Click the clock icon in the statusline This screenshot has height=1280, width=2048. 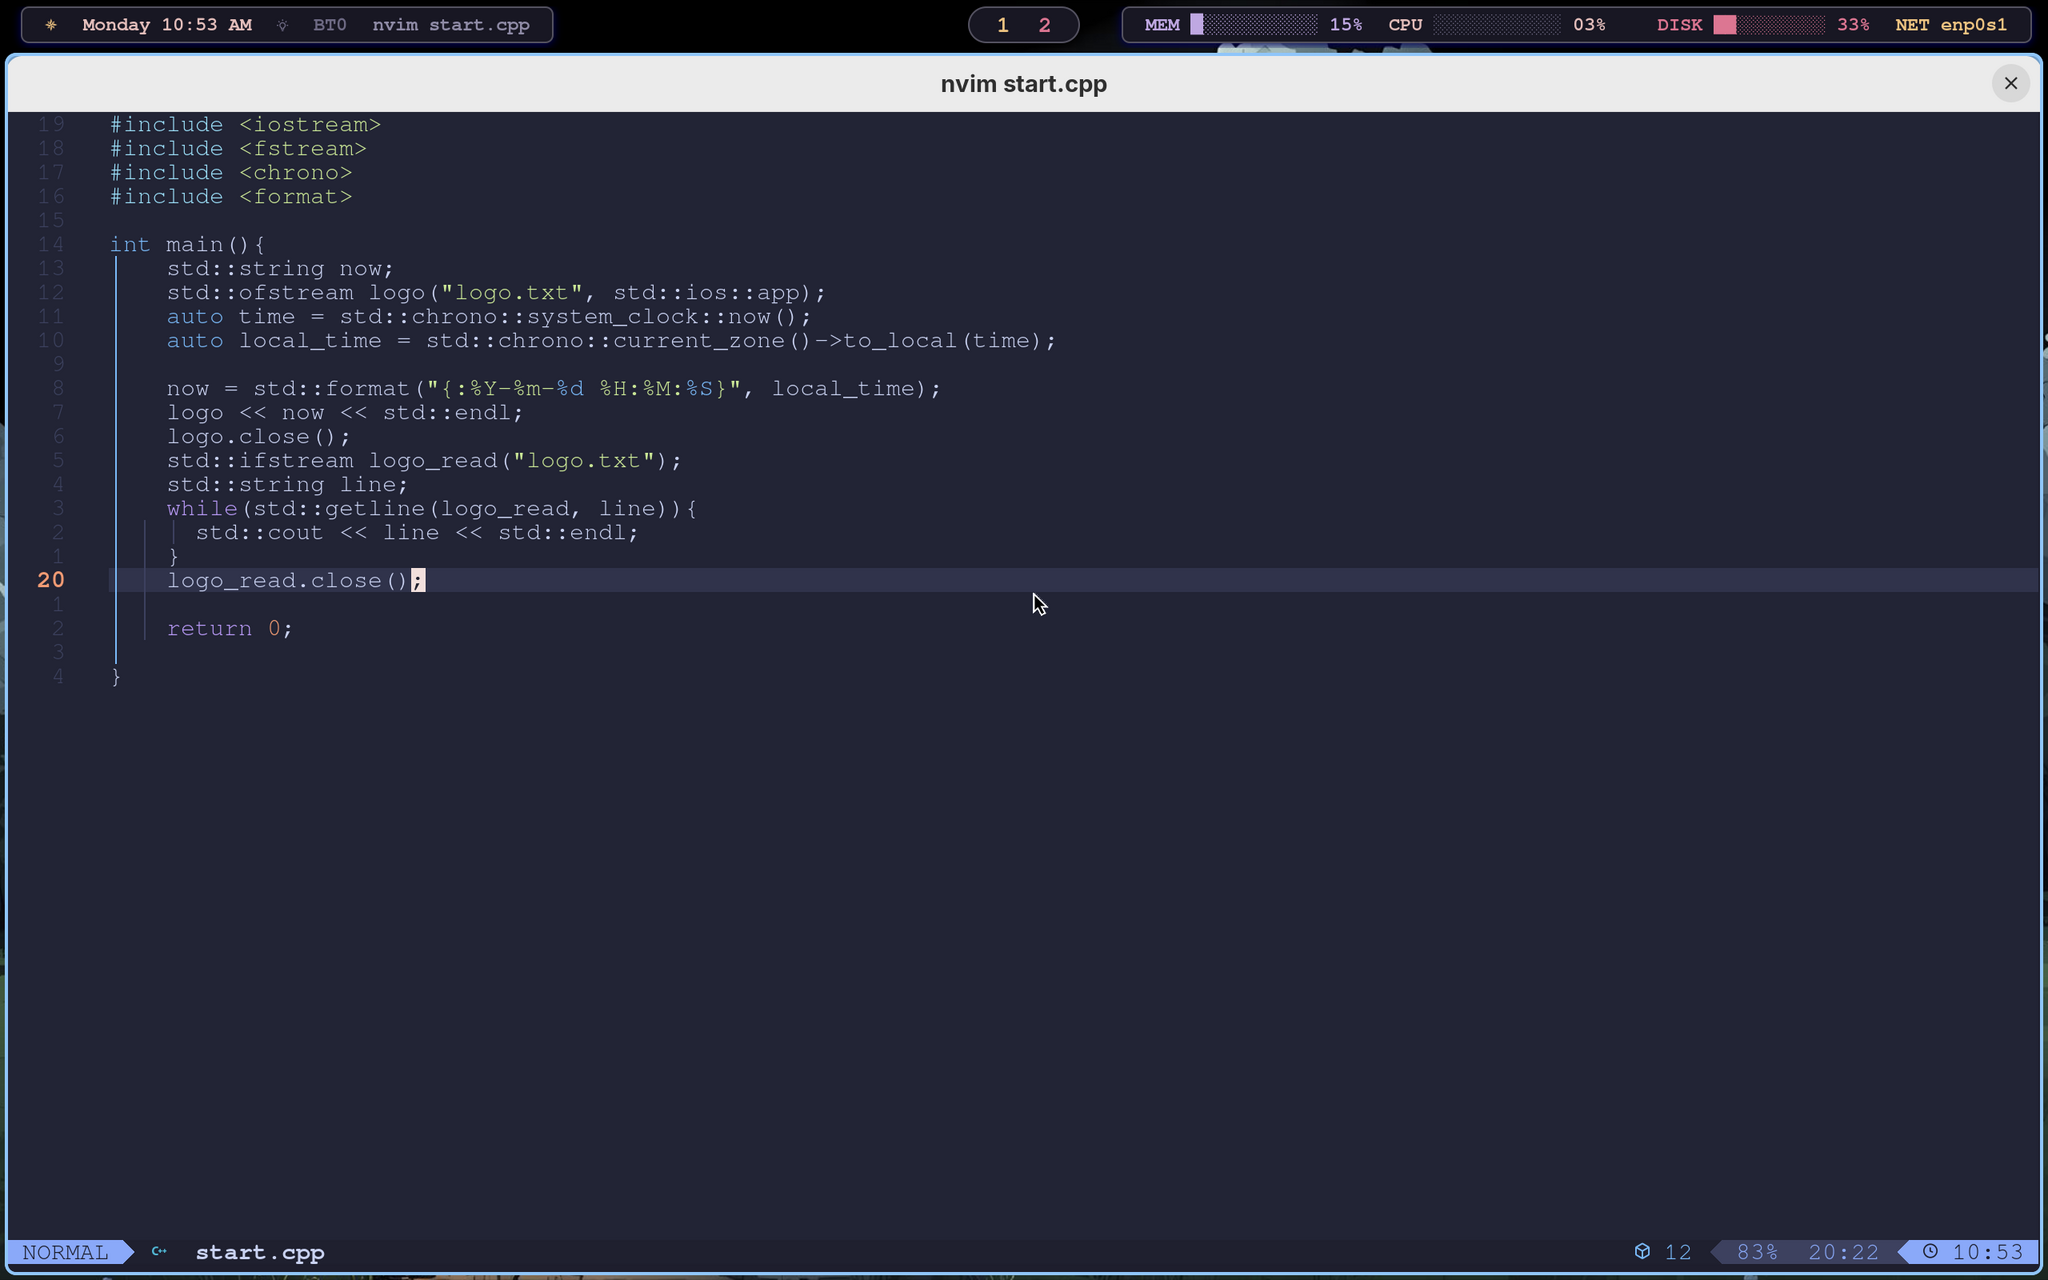pos(1930,1251)
